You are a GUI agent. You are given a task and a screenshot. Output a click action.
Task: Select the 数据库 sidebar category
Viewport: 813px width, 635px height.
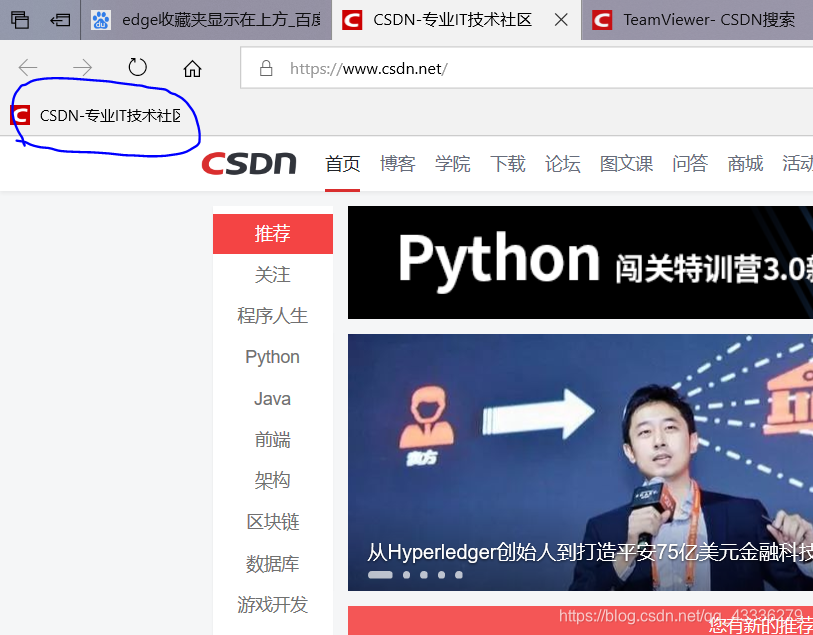tap(273, 563)
